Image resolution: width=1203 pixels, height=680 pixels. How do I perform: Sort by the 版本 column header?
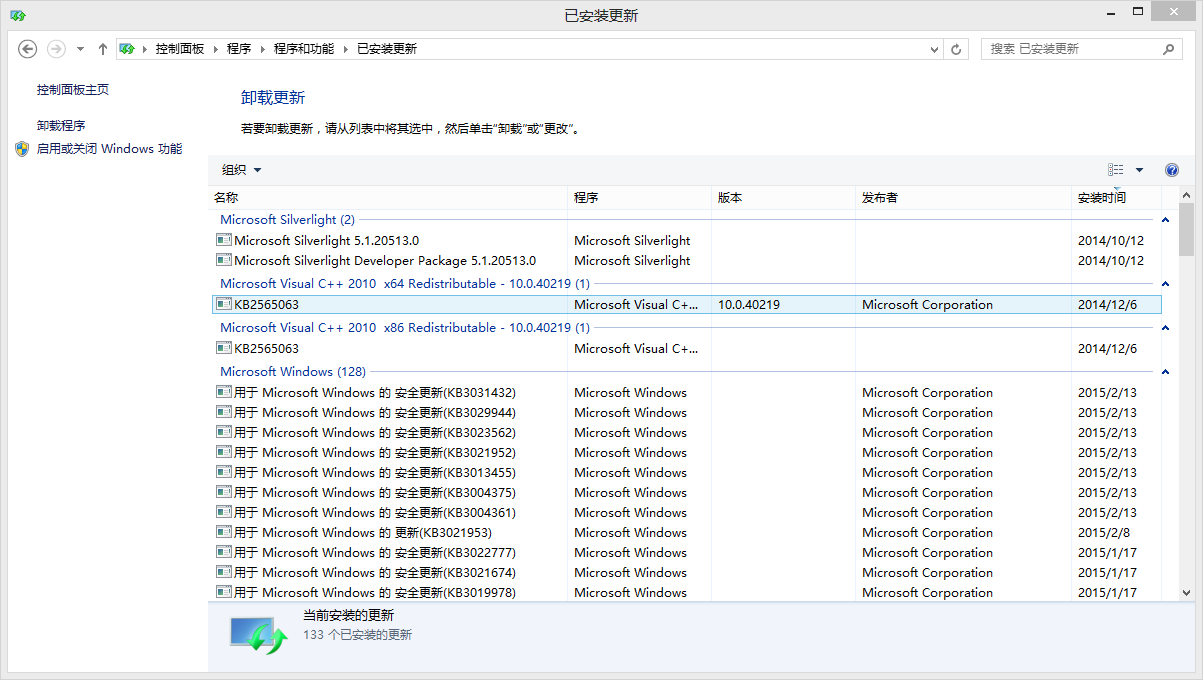pos(783,197)
